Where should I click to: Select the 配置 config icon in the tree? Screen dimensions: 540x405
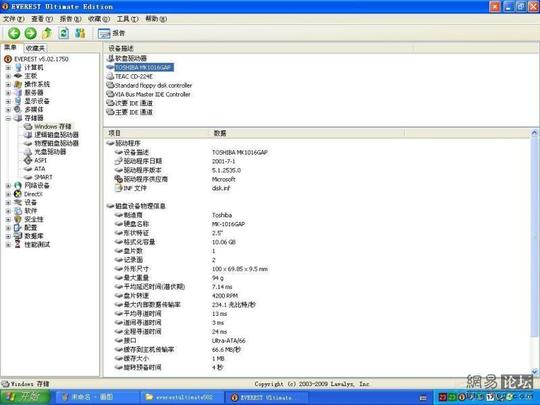[18, 228]
